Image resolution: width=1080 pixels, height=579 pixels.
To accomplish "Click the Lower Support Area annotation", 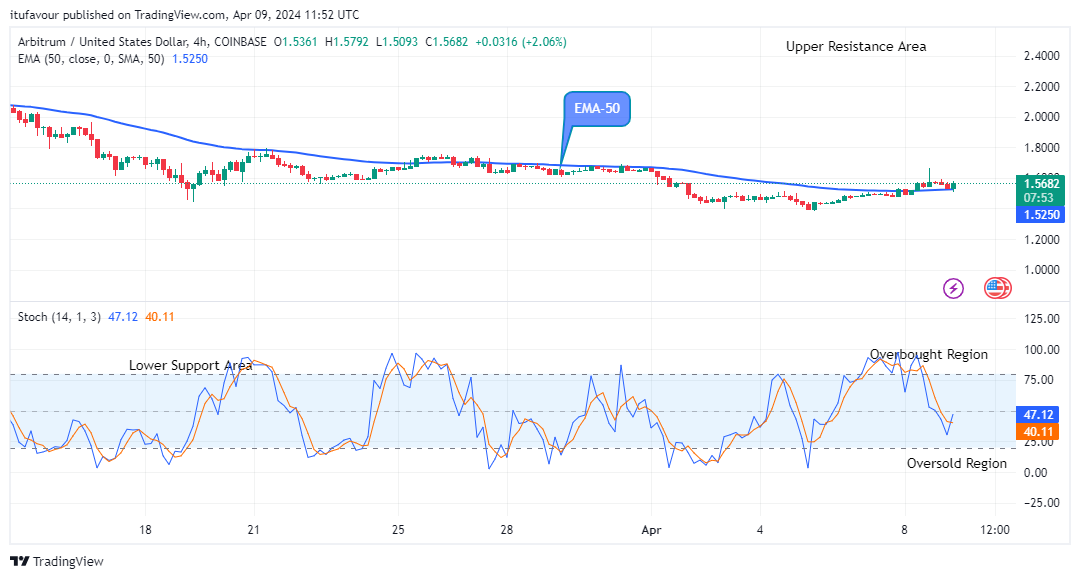I will point(191,365).
